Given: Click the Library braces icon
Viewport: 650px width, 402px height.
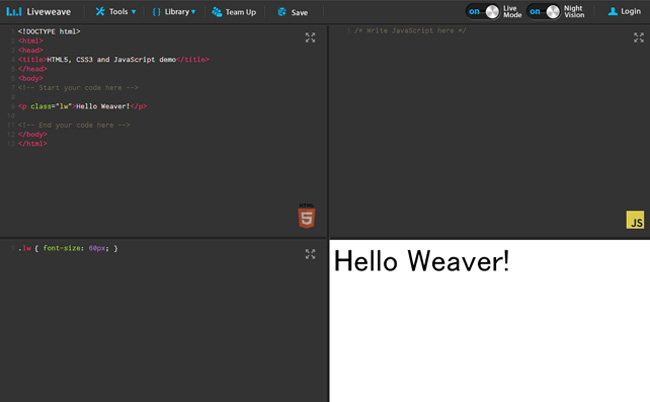Looking at the screenshot, I should [x=156, y=12].
